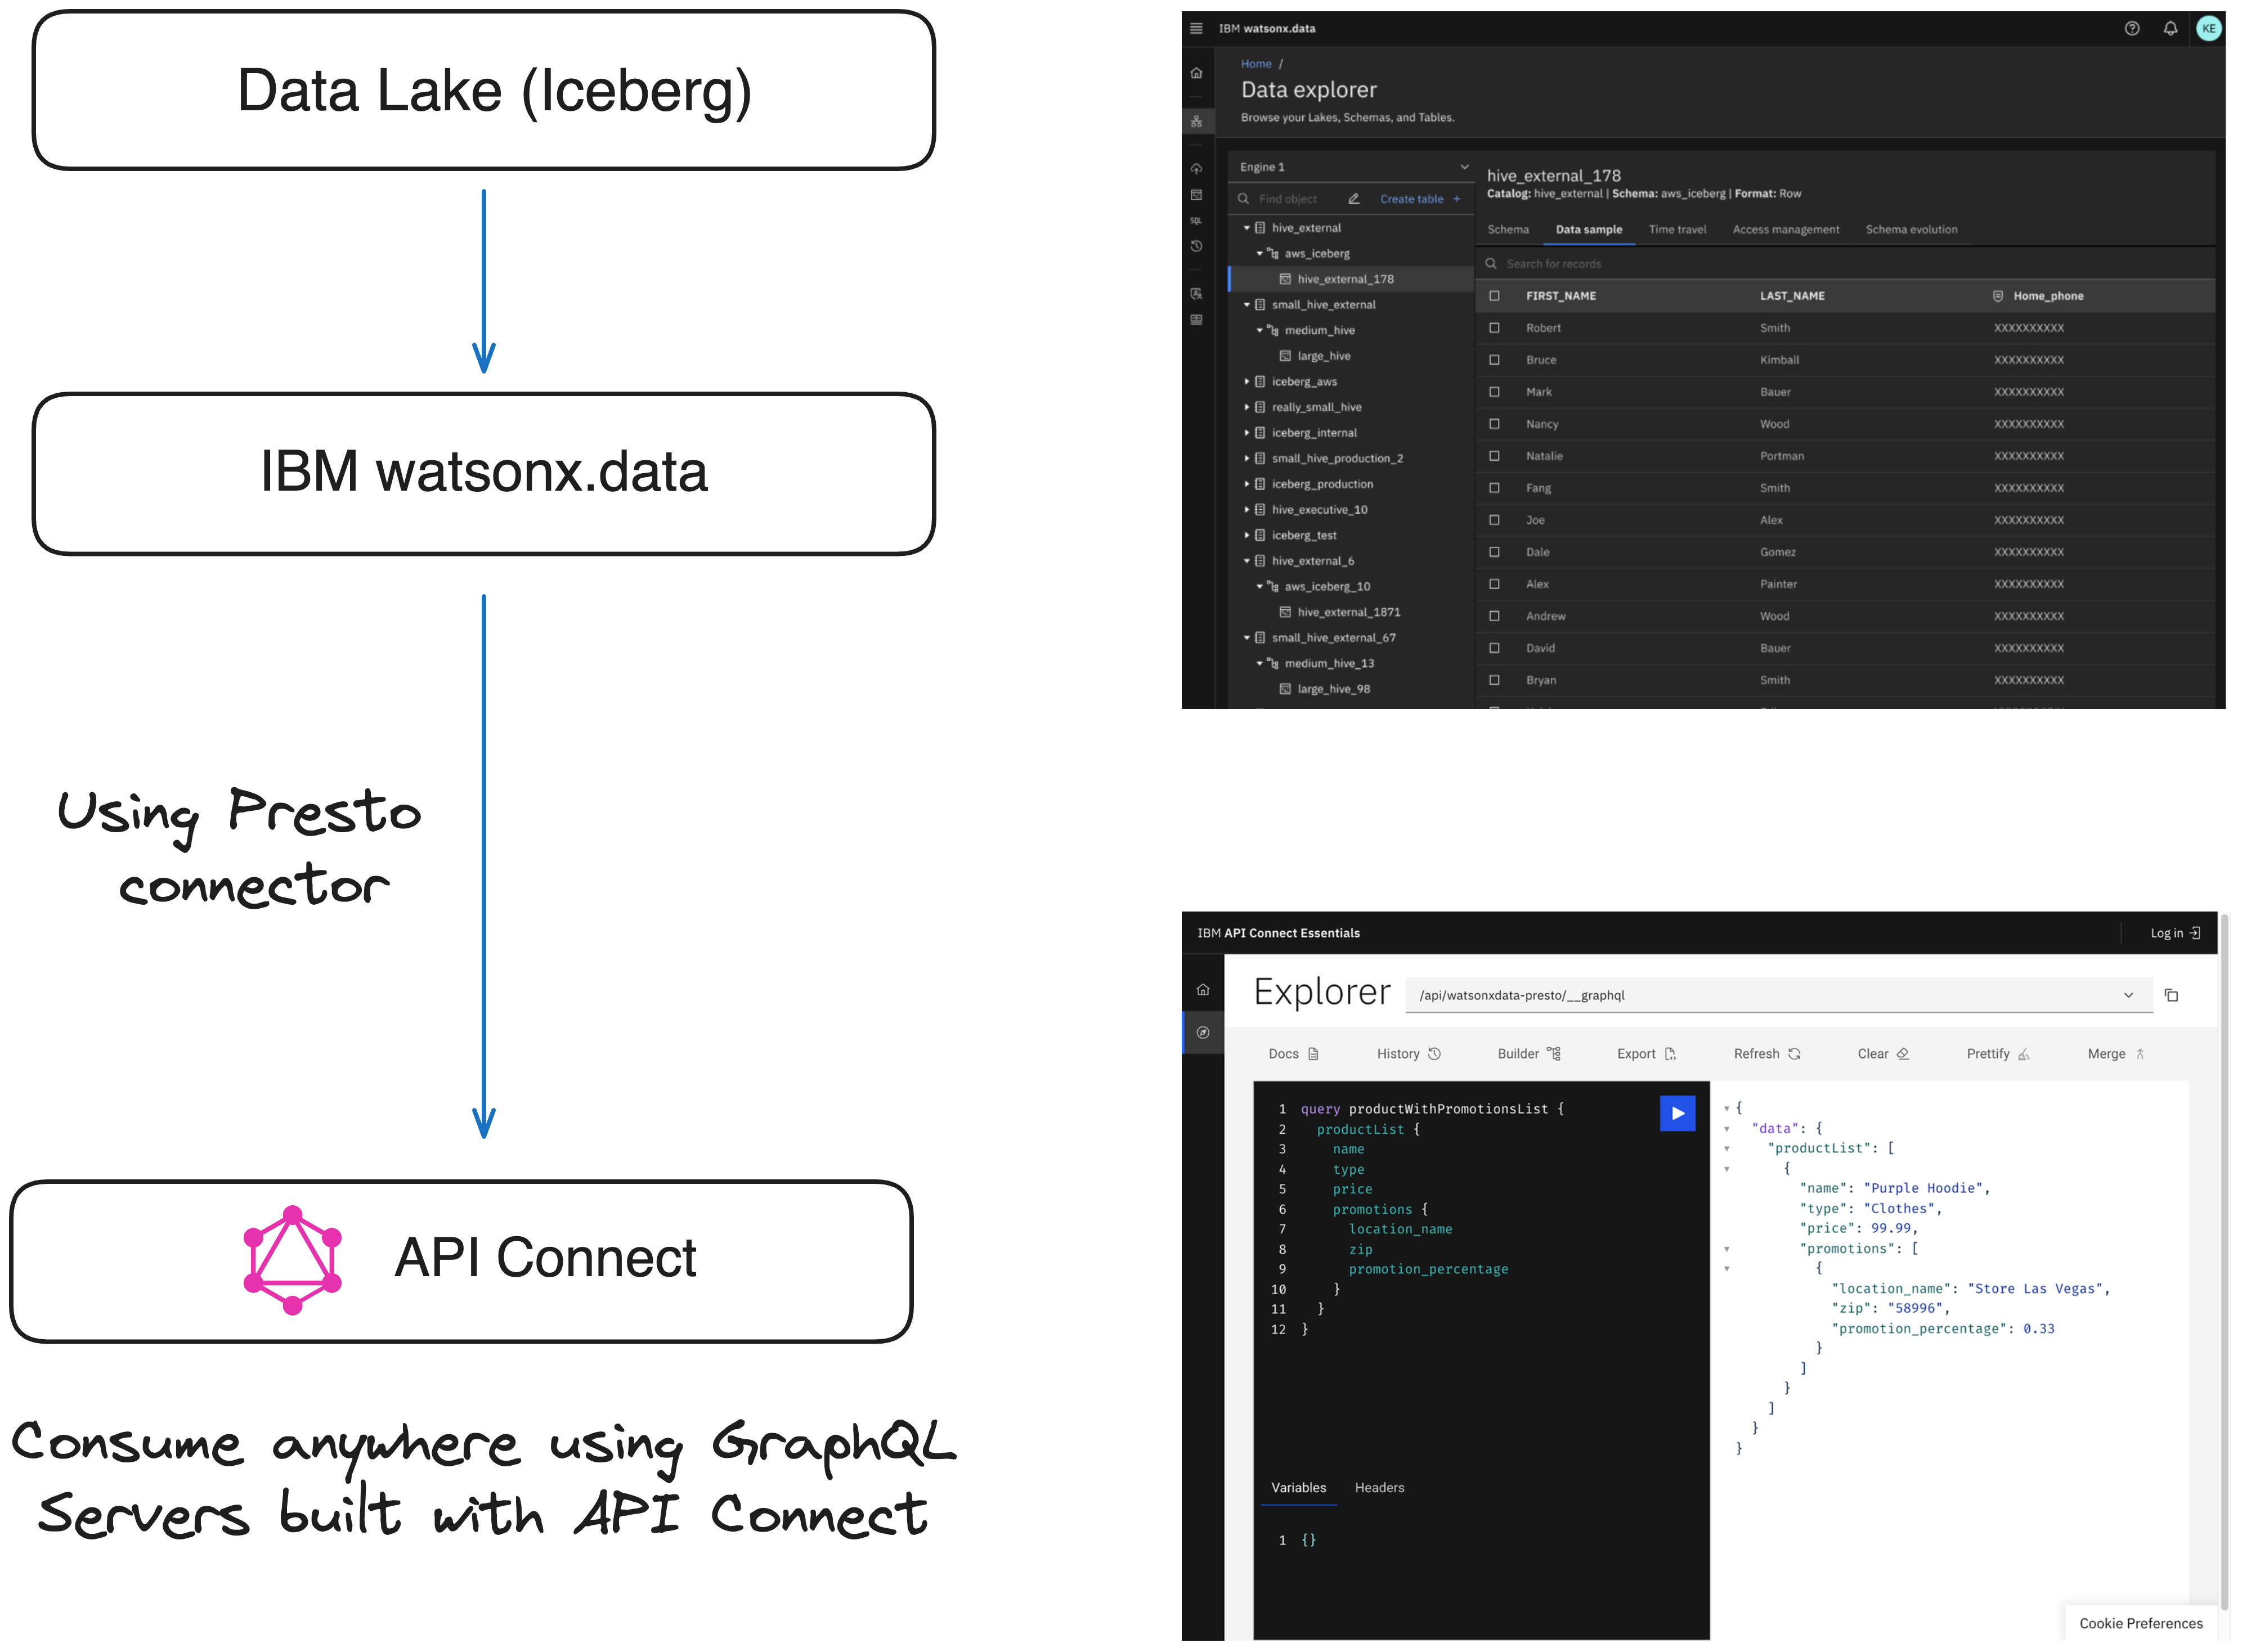Check the row for Robert Smith

pyautogui.click(x=1494, y=328)
